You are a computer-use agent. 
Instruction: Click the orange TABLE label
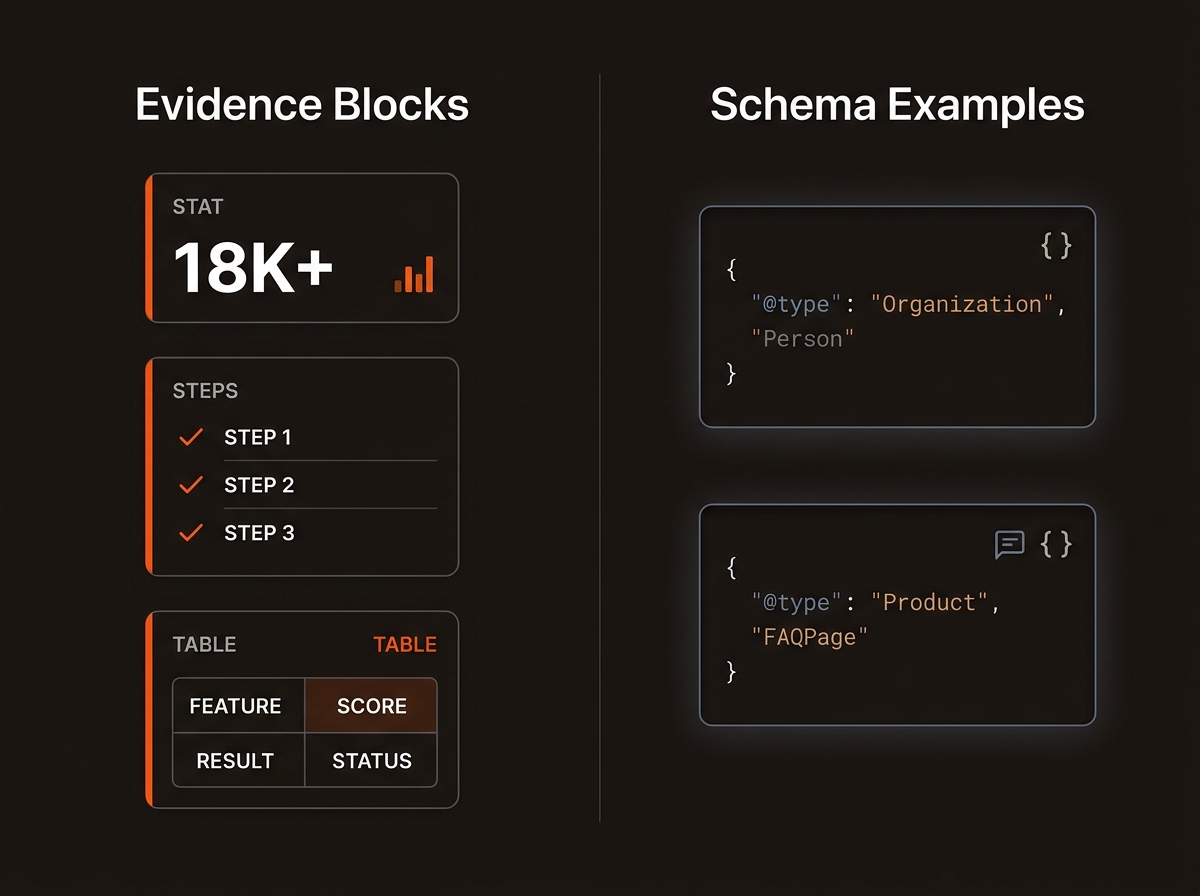[405, 645]
